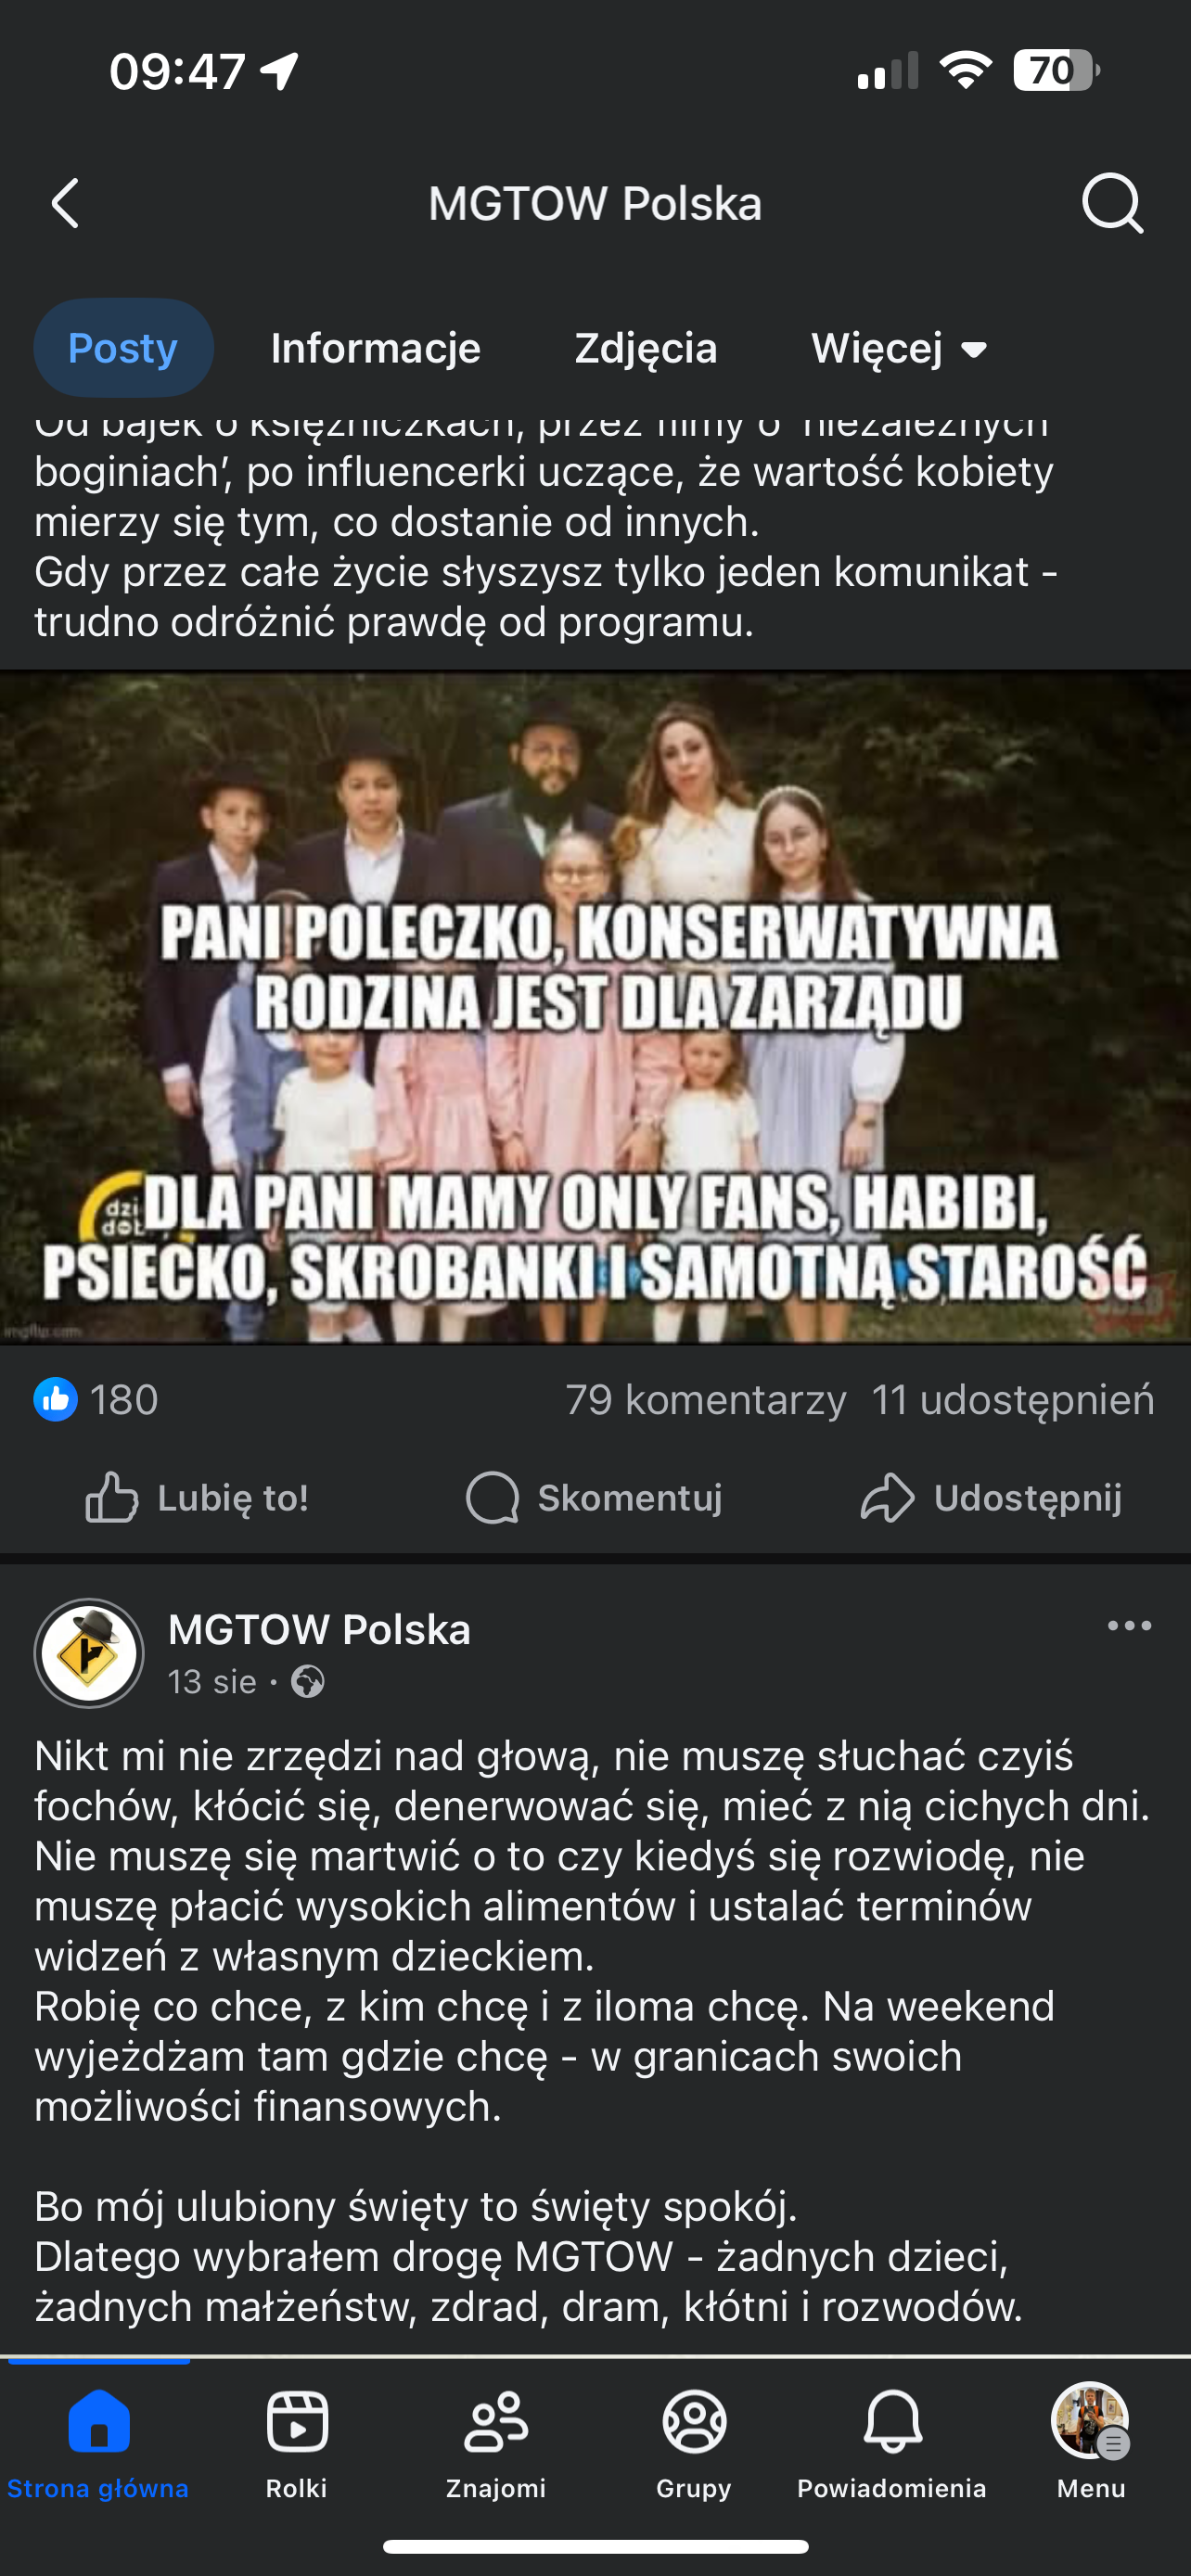This screenshot has height=2576, width=1191.
Task: Show the public audience globe indicator
Action: point(308,1682)
